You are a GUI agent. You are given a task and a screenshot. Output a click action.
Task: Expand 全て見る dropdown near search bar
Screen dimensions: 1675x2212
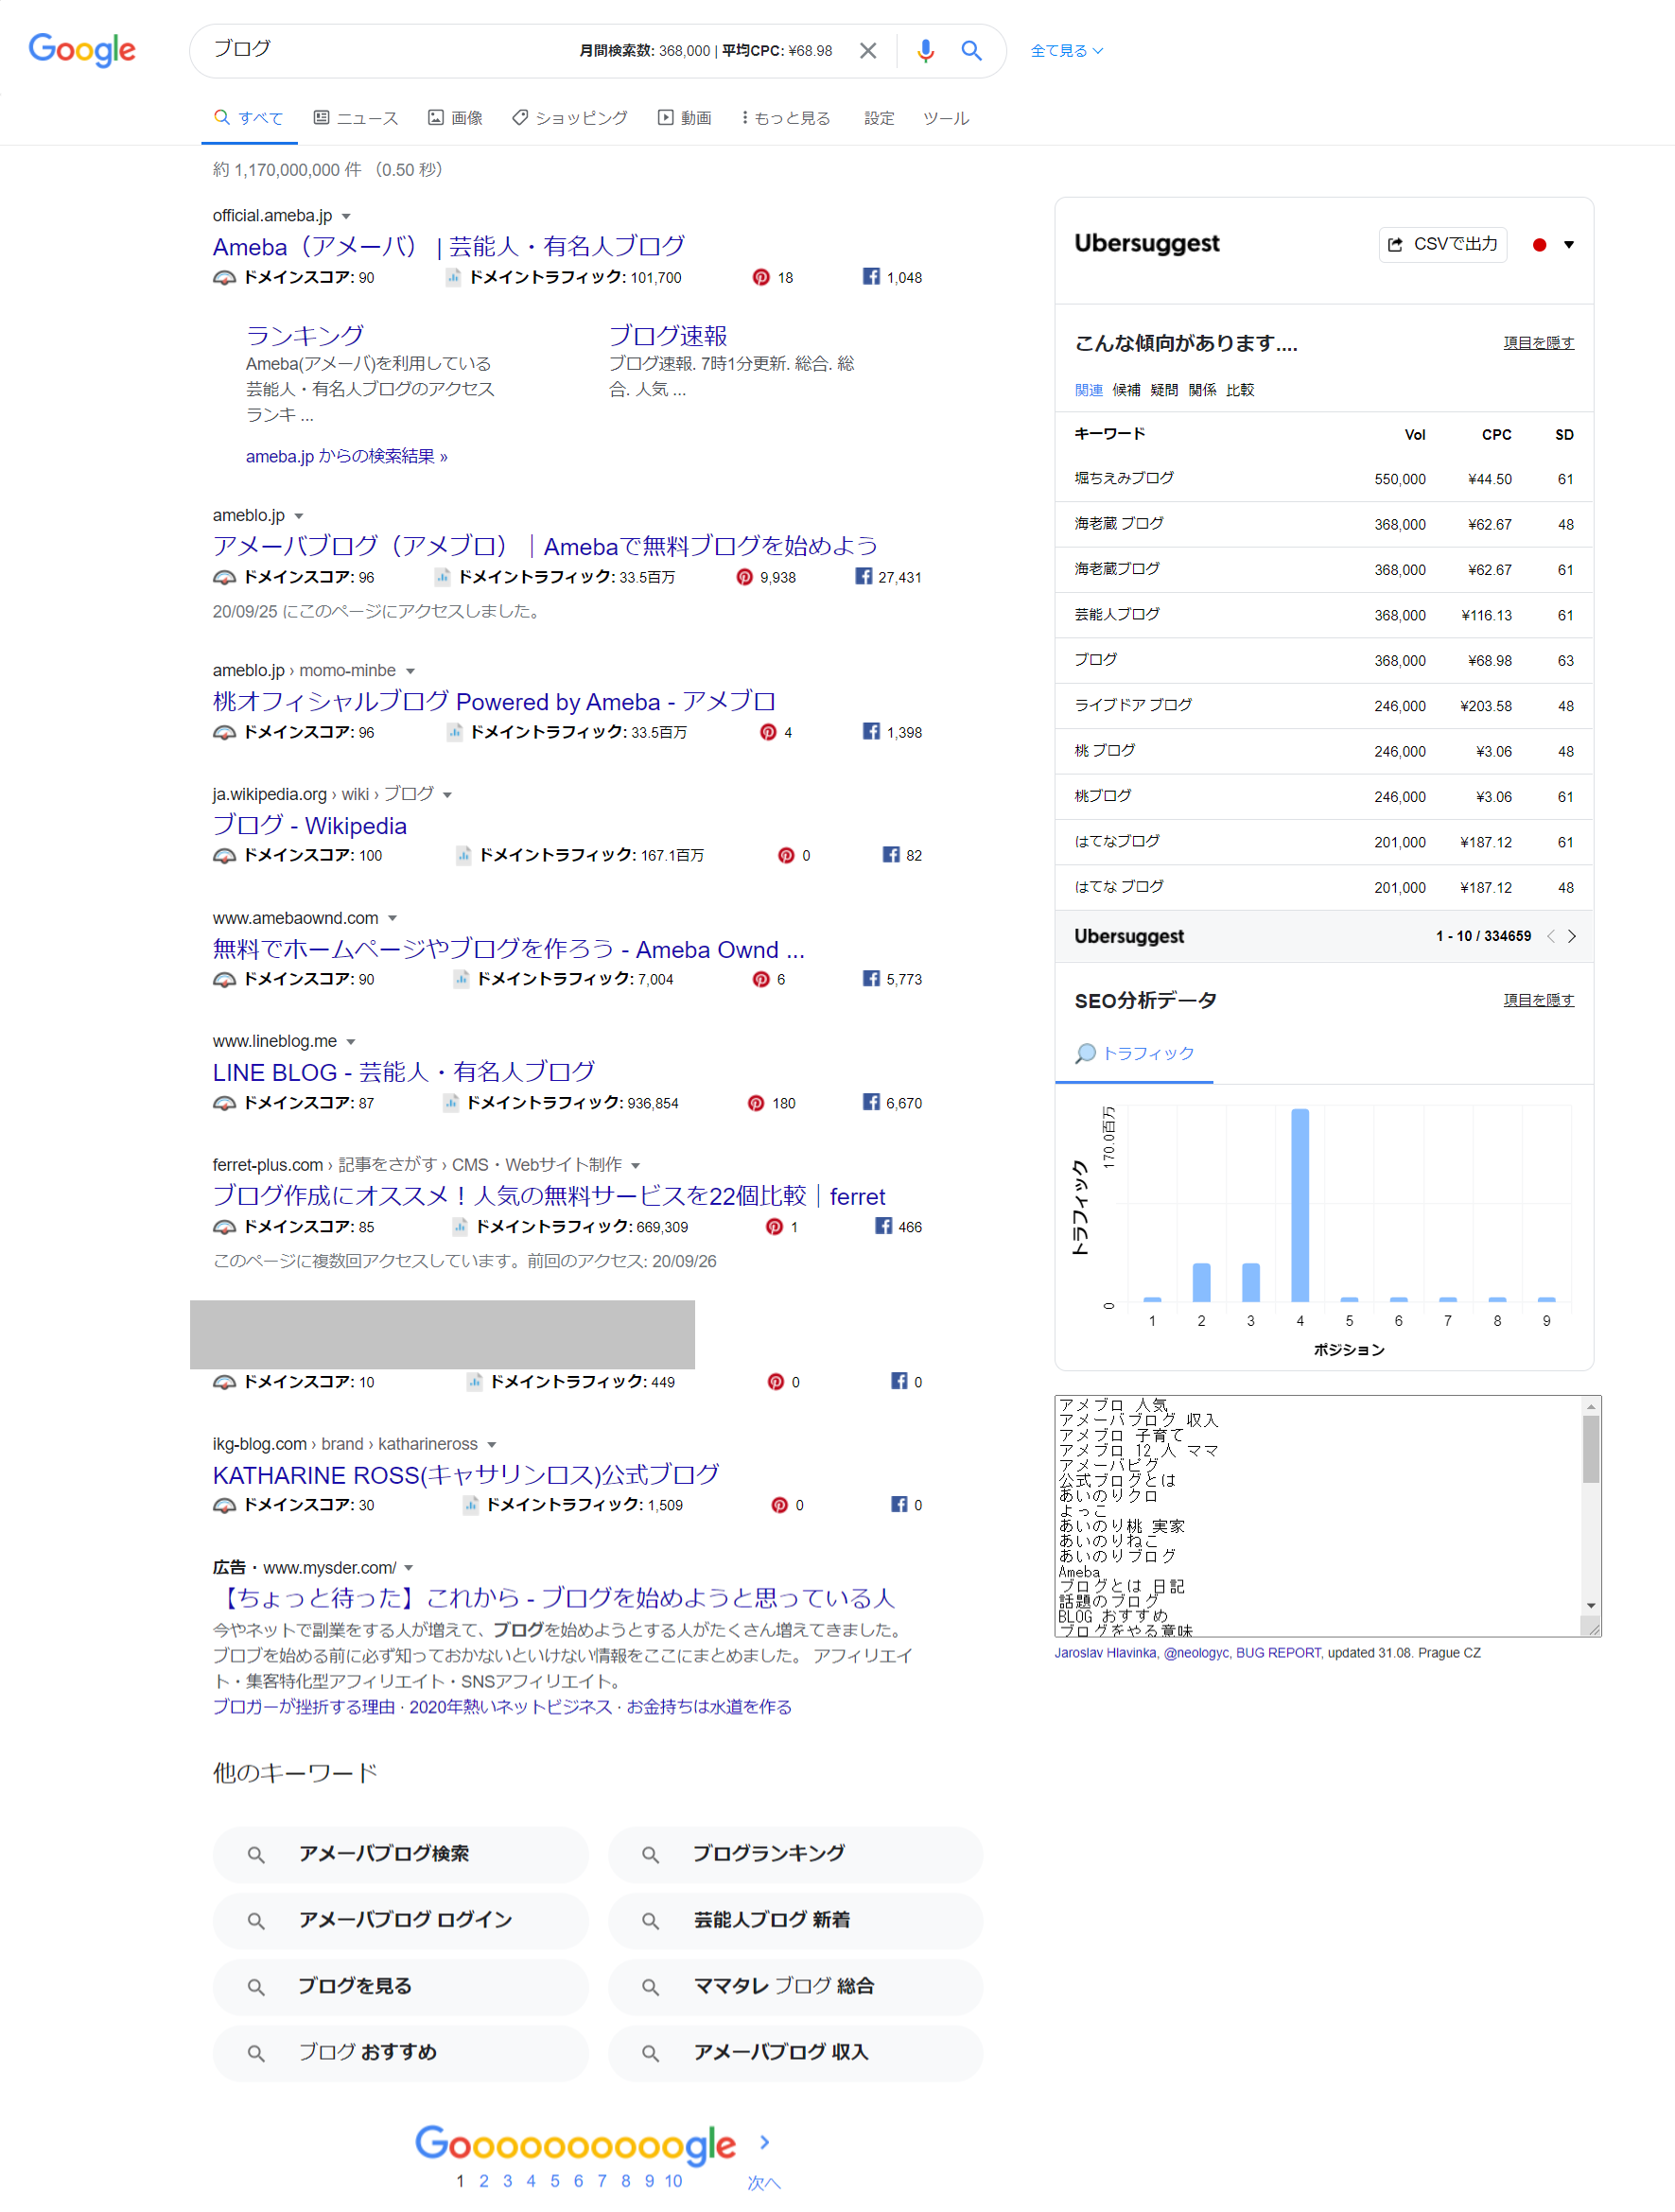point(1066,51)
